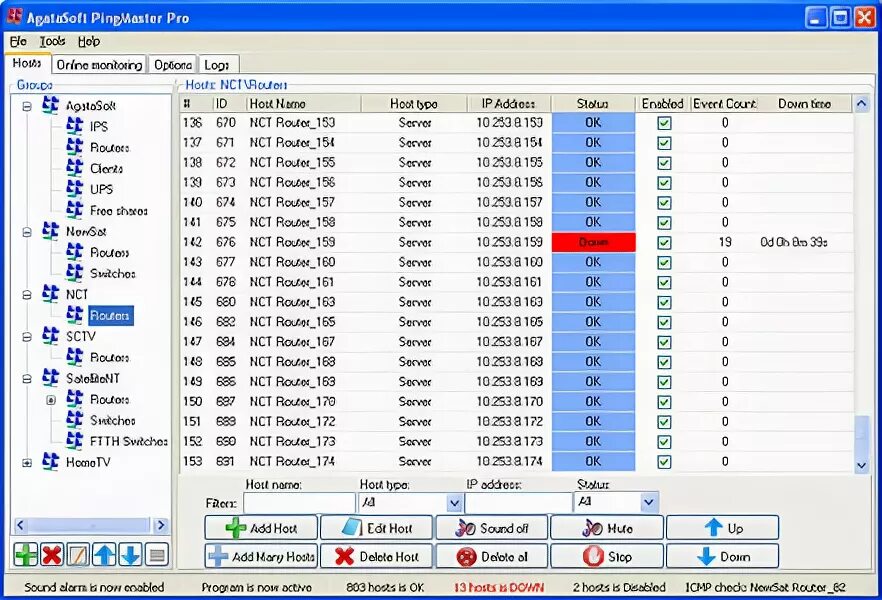Click the SCTV group icon
Viewport: 882px width, 600px height.
pyautogui.click(x=51, y=336)
